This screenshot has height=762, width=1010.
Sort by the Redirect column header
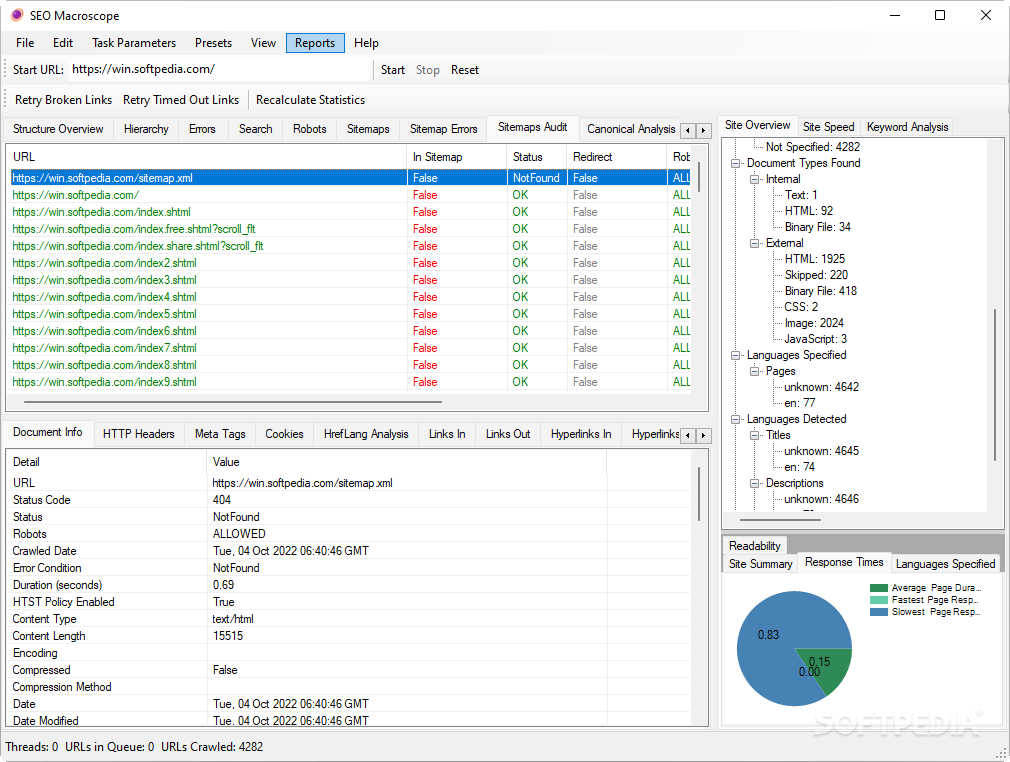tap(617, 157)
